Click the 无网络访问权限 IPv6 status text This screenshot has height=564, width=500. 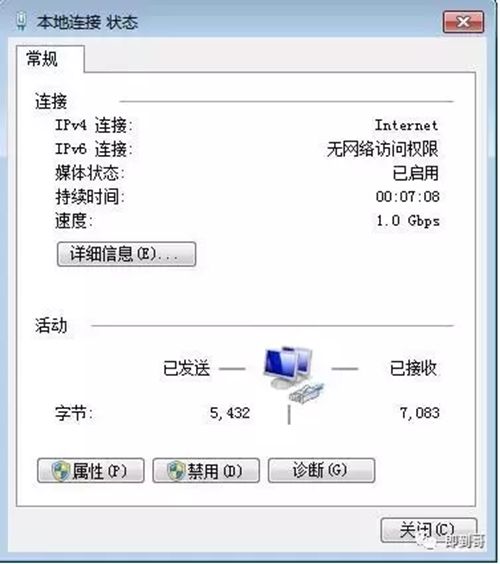pos(382,149)
